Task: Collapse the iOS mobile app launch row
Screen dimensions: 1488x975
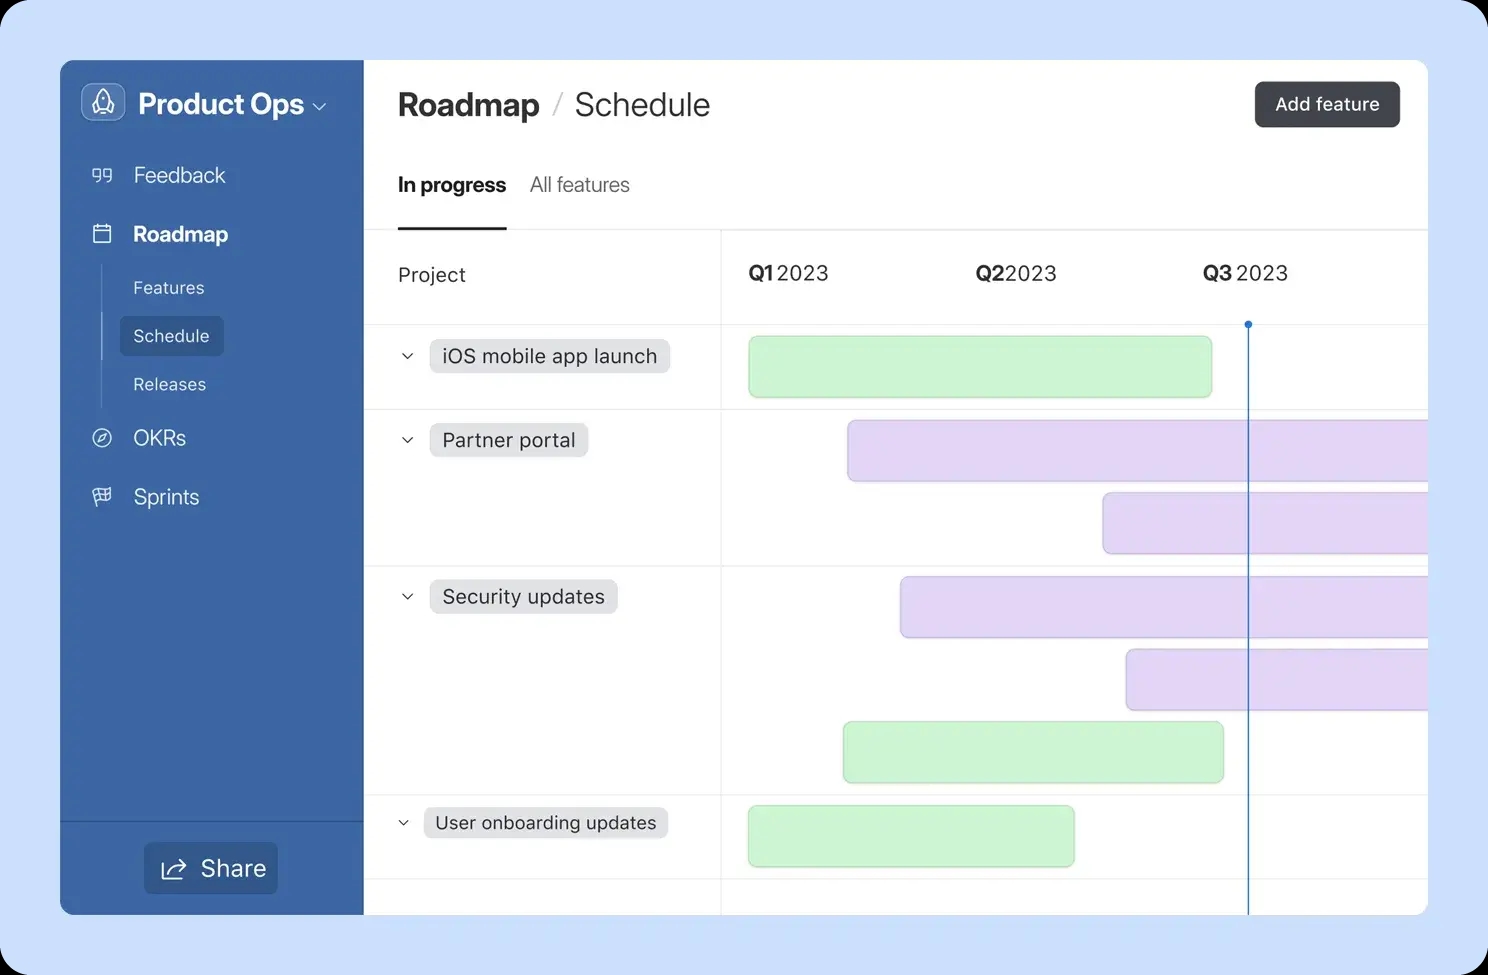Action: coord(407,356)
